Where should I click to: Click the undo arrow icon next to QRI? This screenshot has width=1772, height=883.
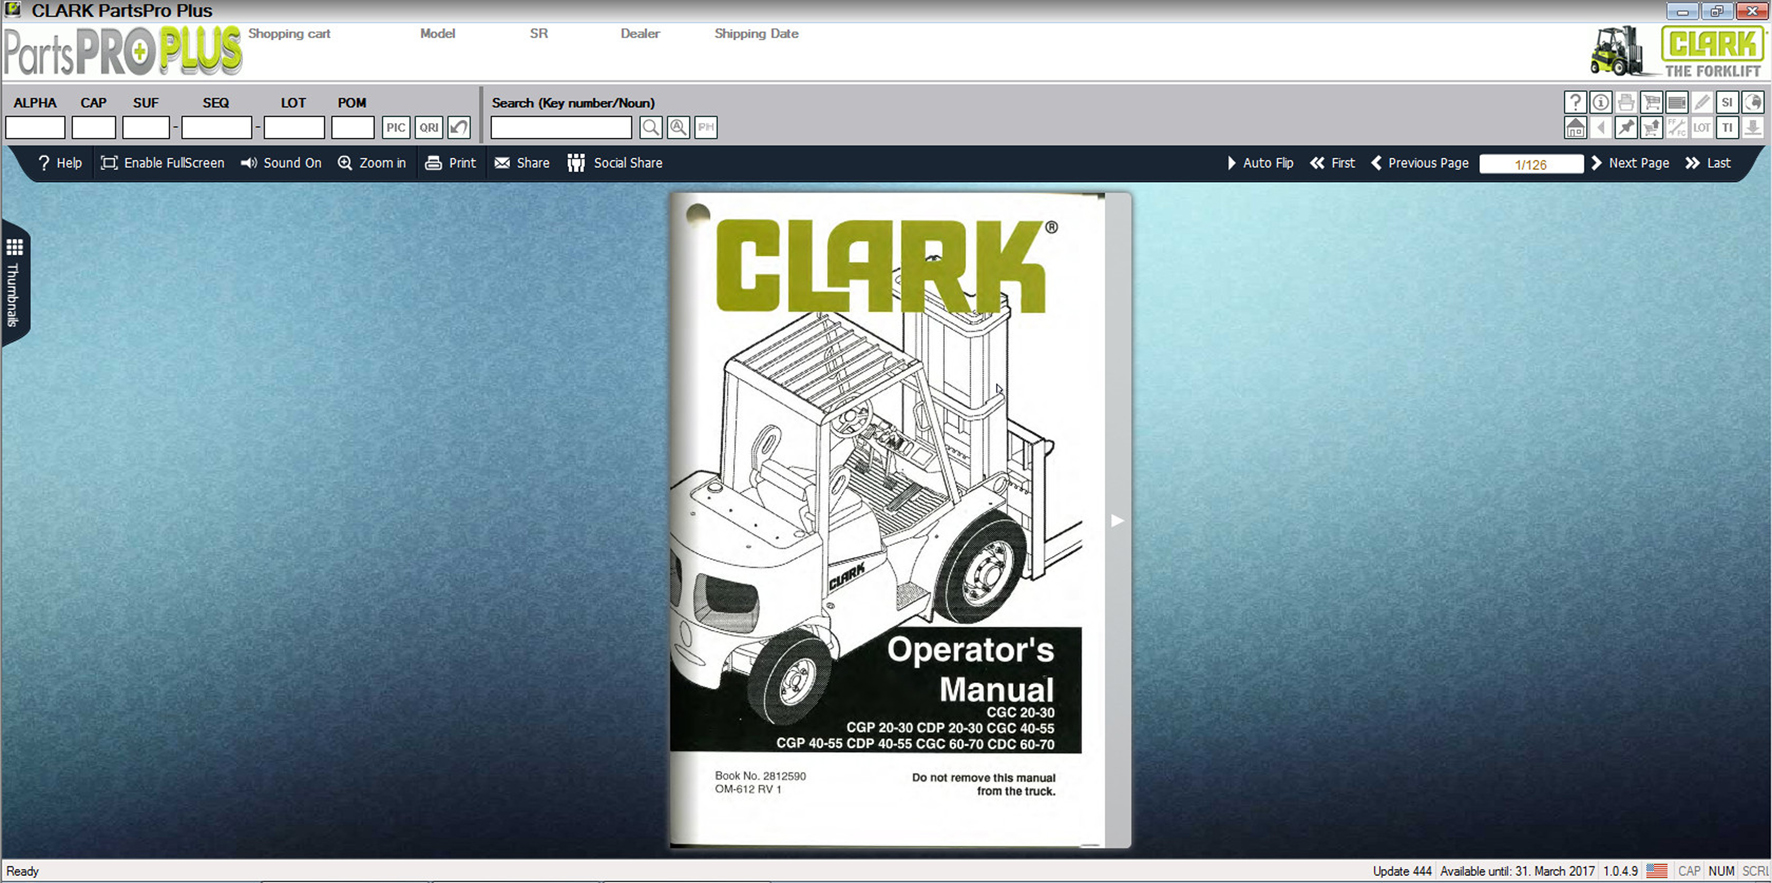(x=459, y=127)
